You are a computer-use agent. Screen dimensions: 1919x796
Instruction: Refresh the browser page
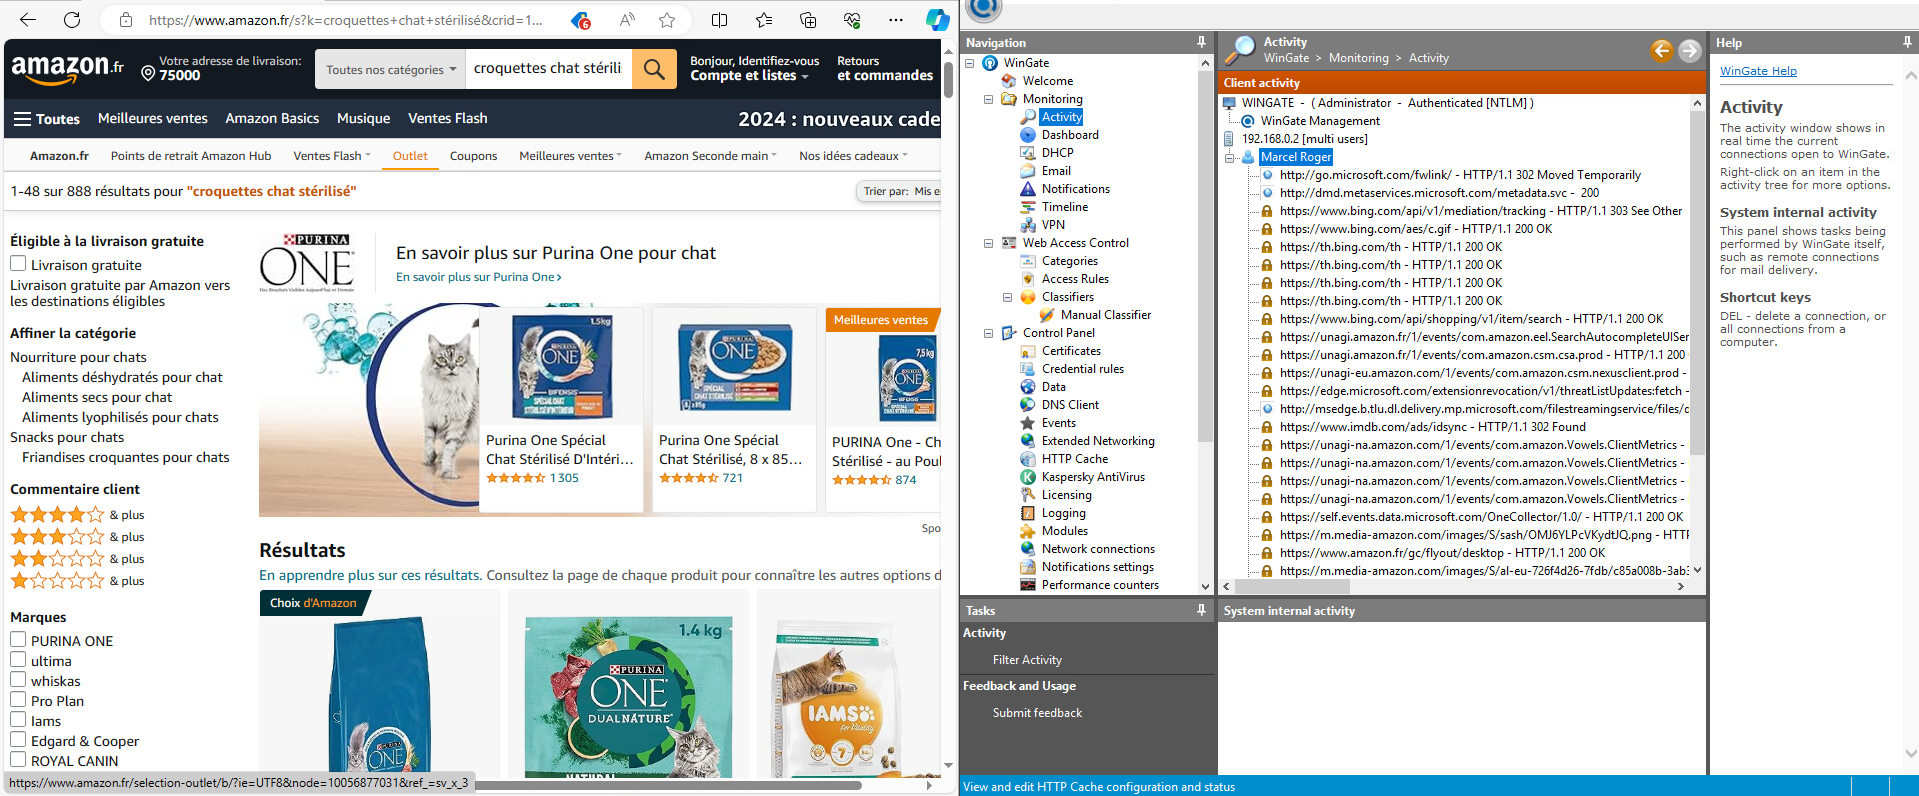tap(72, 20)
